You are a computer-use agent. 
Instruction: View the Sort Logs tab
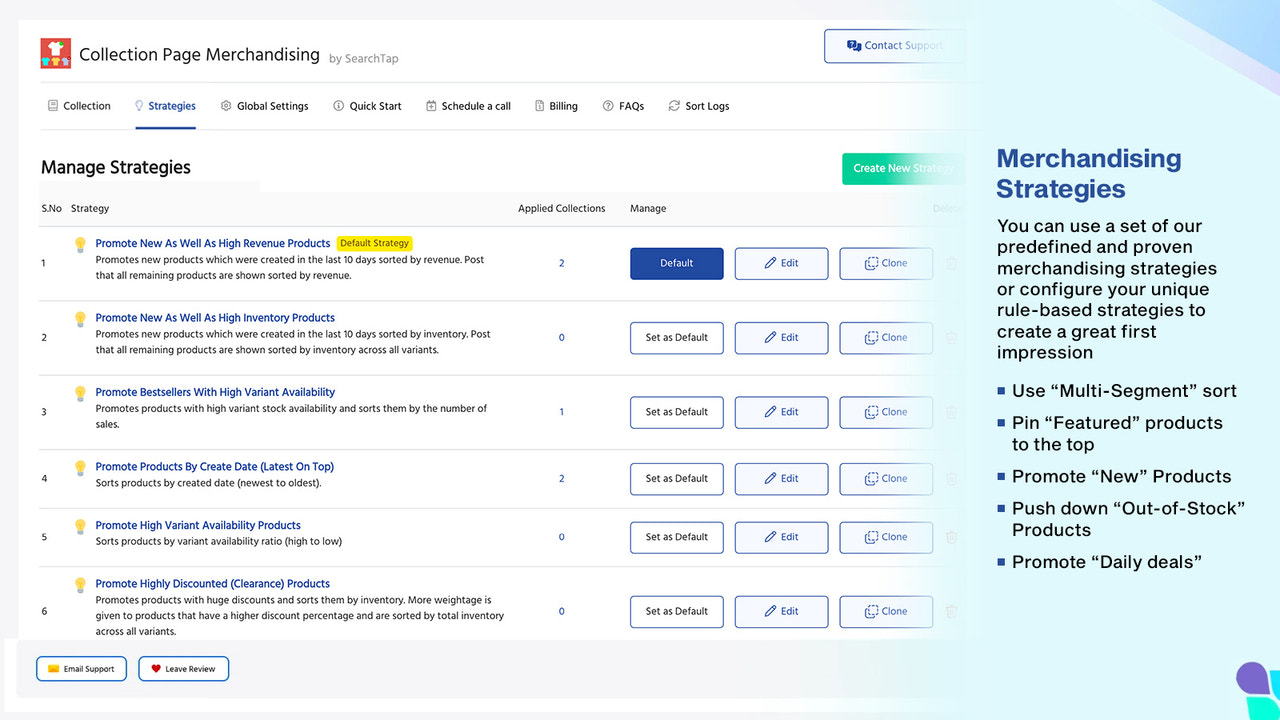pos(698,106)
